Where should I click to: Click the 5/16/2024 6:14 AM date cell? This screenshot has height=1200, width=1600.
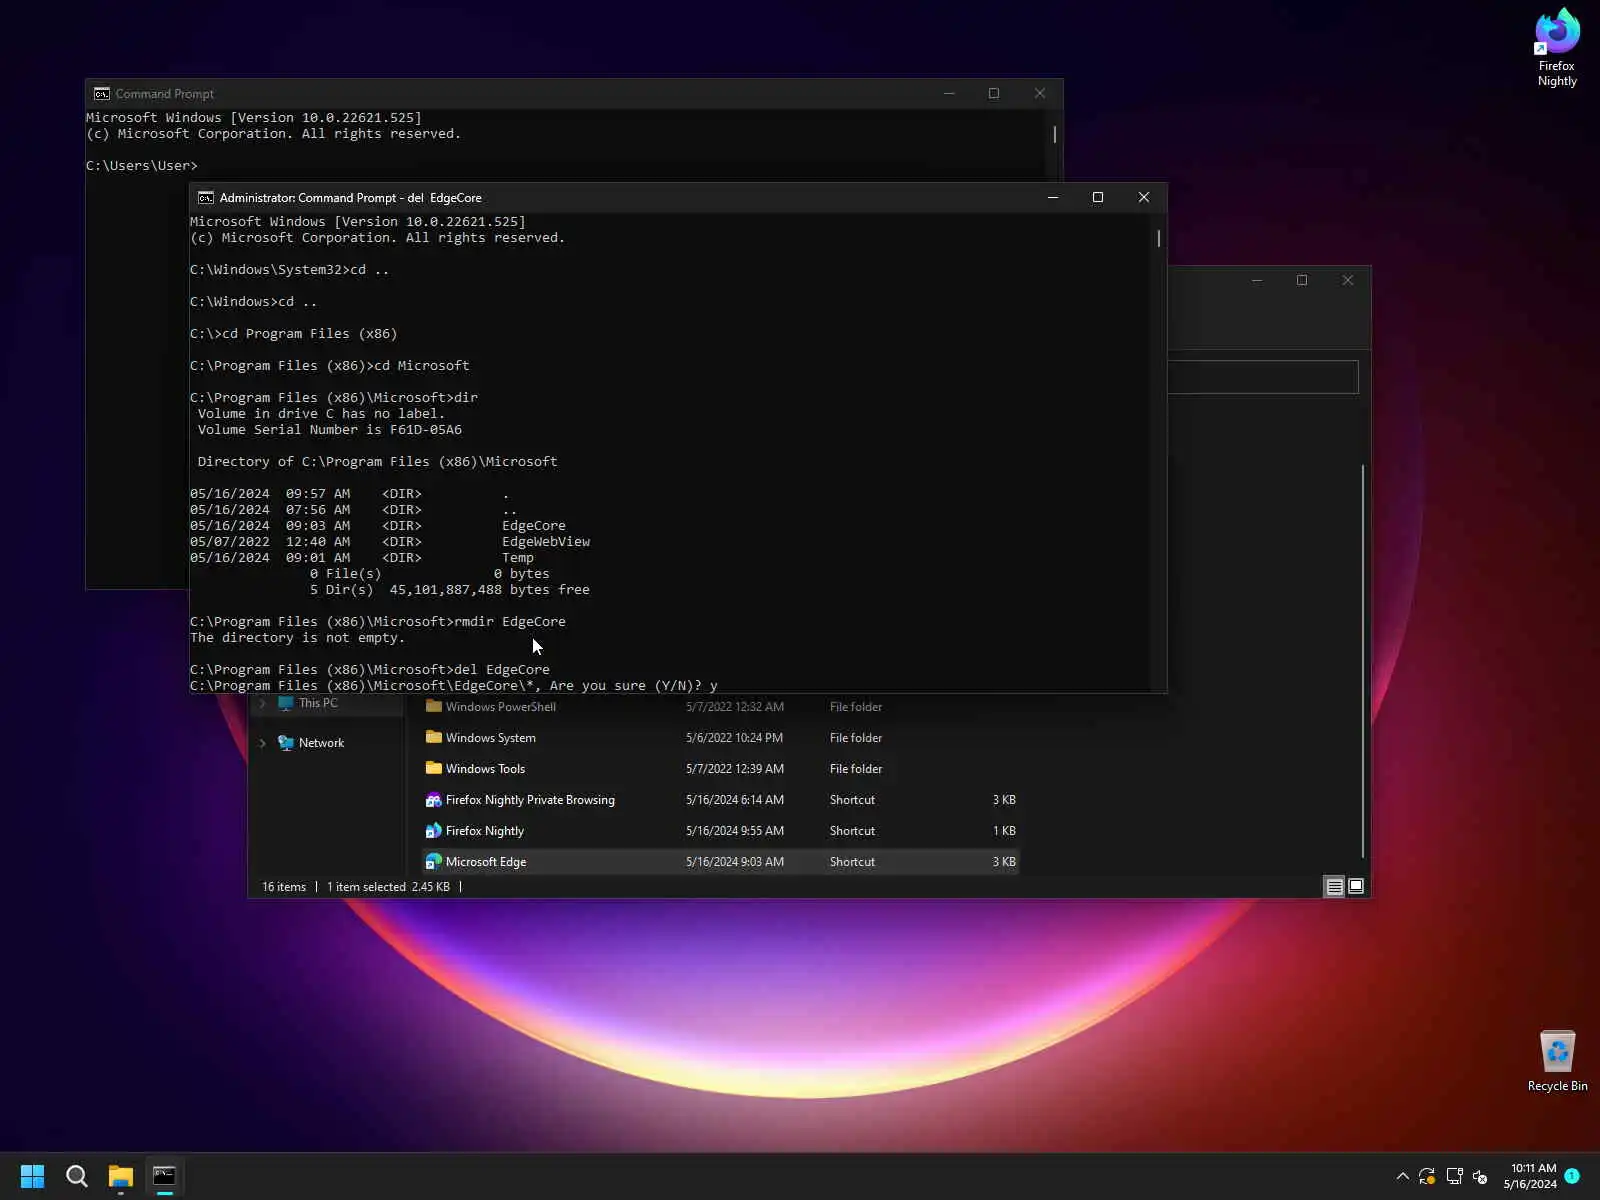(x=735, y=800)
